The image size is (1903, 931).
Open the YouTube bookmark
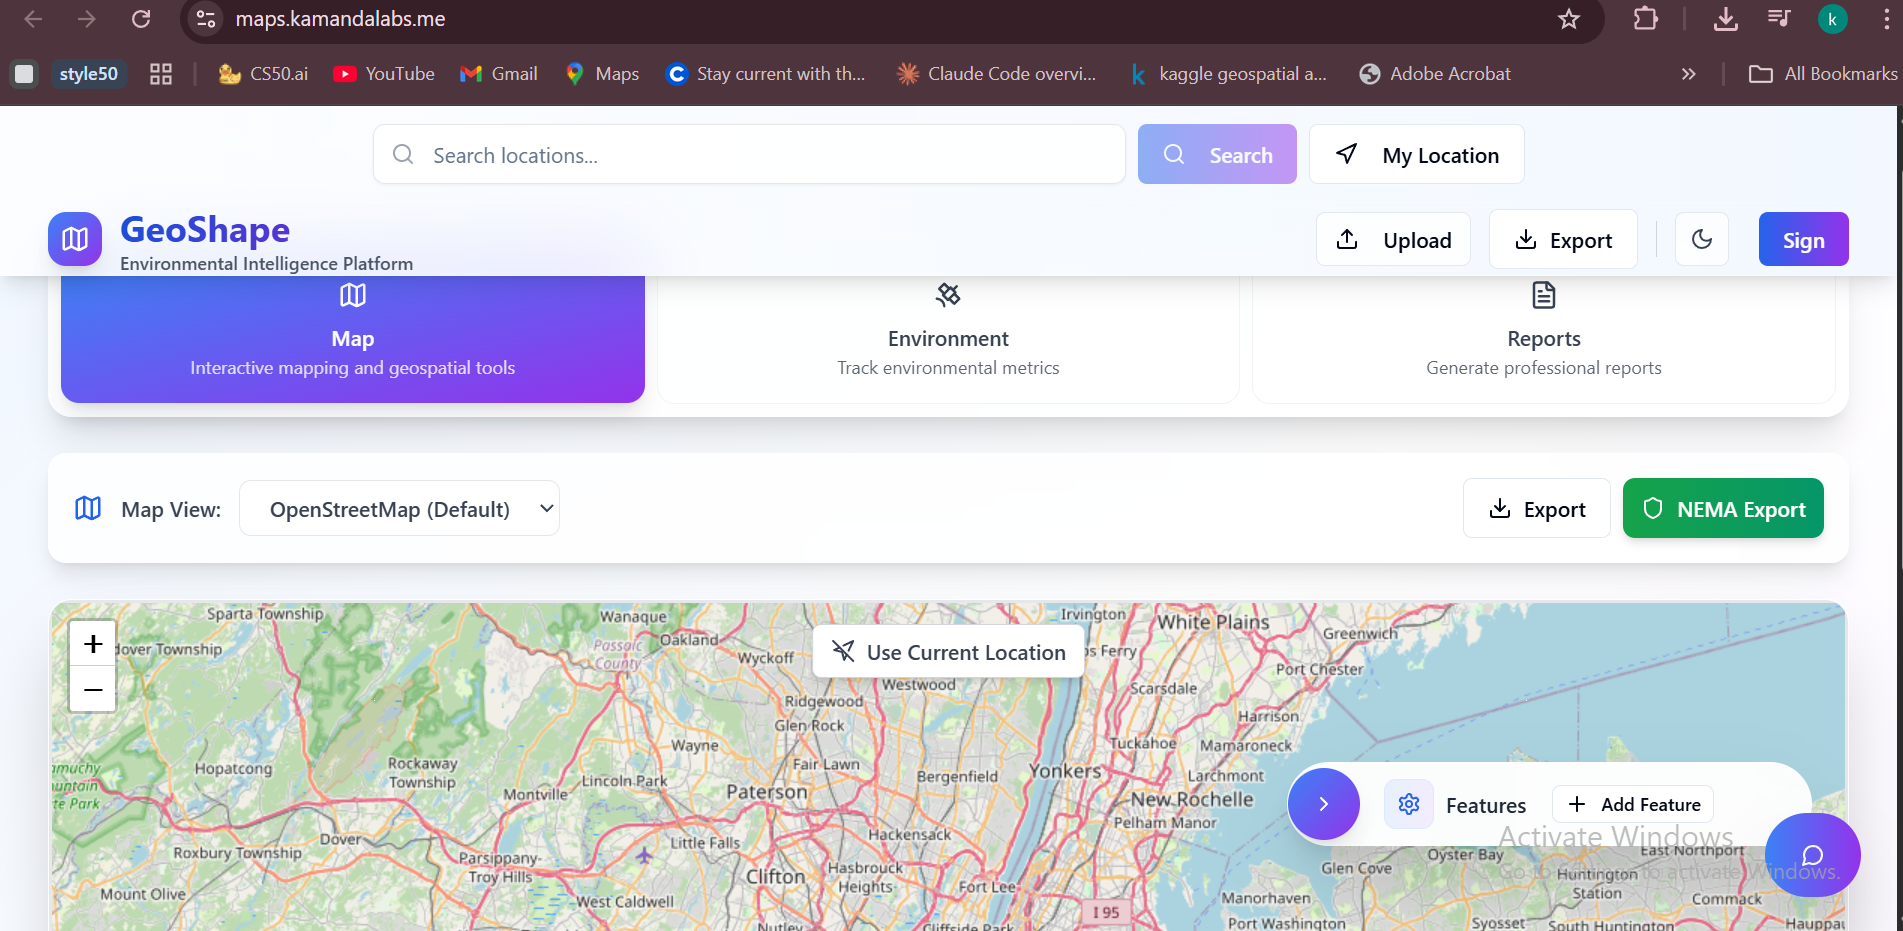[384, 74]
